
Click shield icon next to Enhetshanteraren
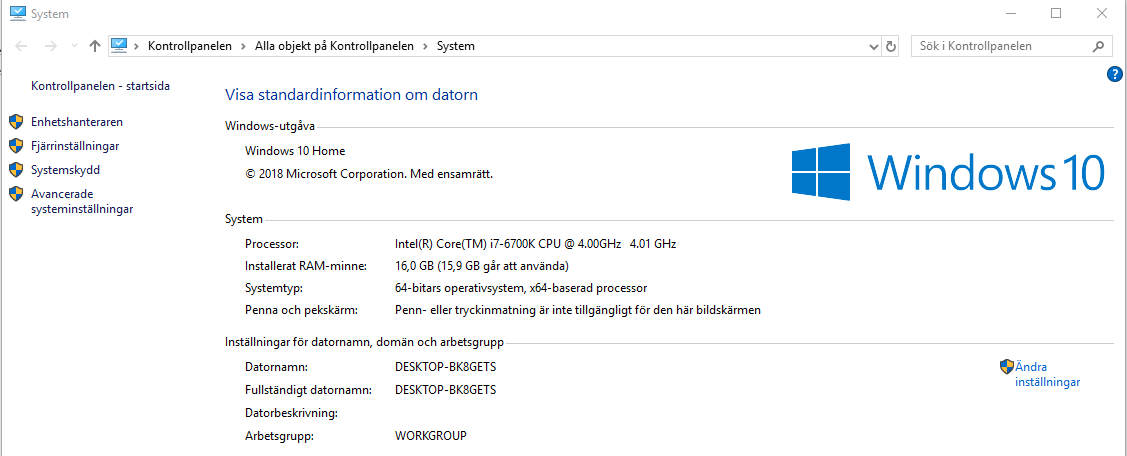coord(16,122)
